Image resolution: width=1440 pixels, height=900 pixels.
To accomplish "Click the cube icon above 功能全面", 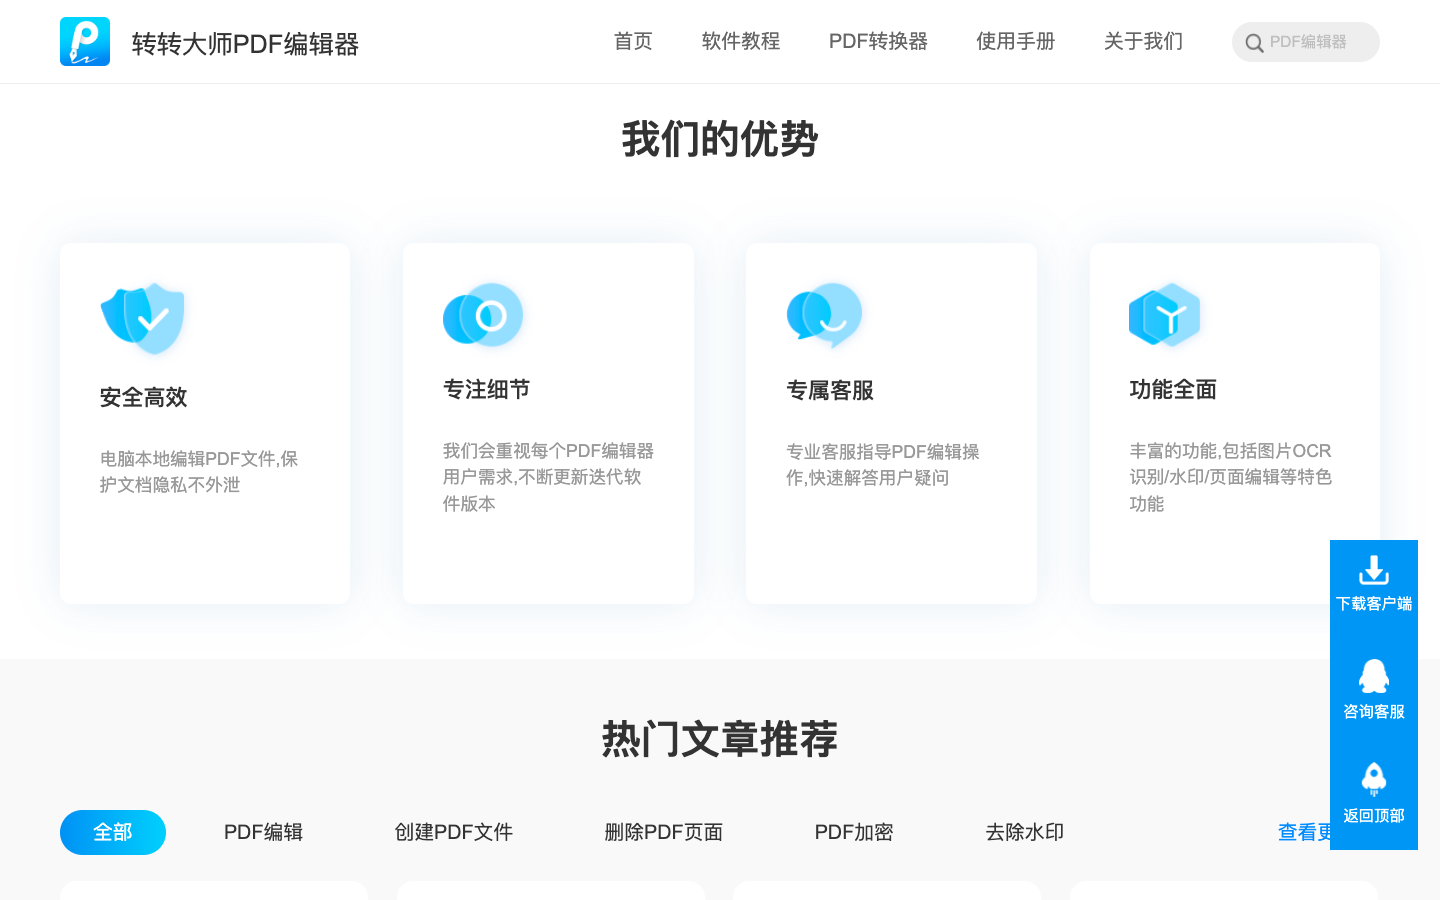I will click(1164, 315).
